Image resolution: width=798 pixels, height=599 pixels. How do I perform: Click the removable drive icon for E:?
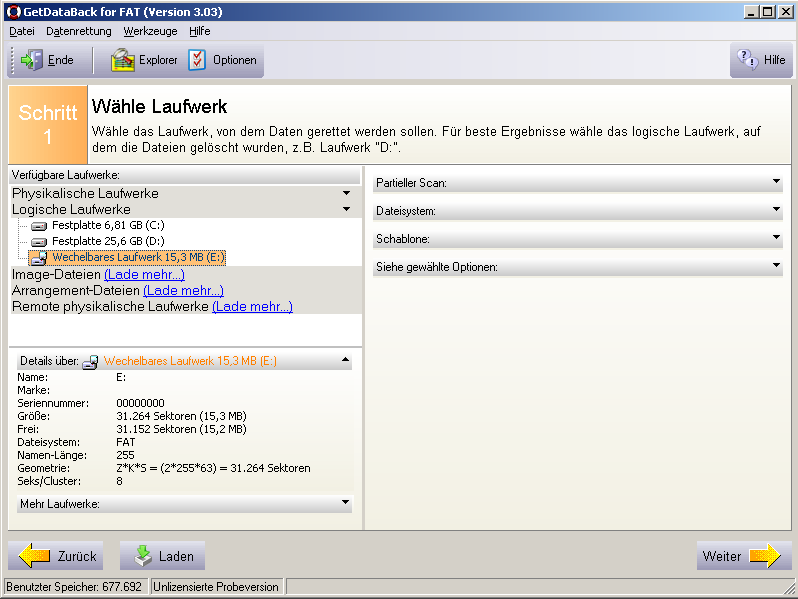pos(39,258)
